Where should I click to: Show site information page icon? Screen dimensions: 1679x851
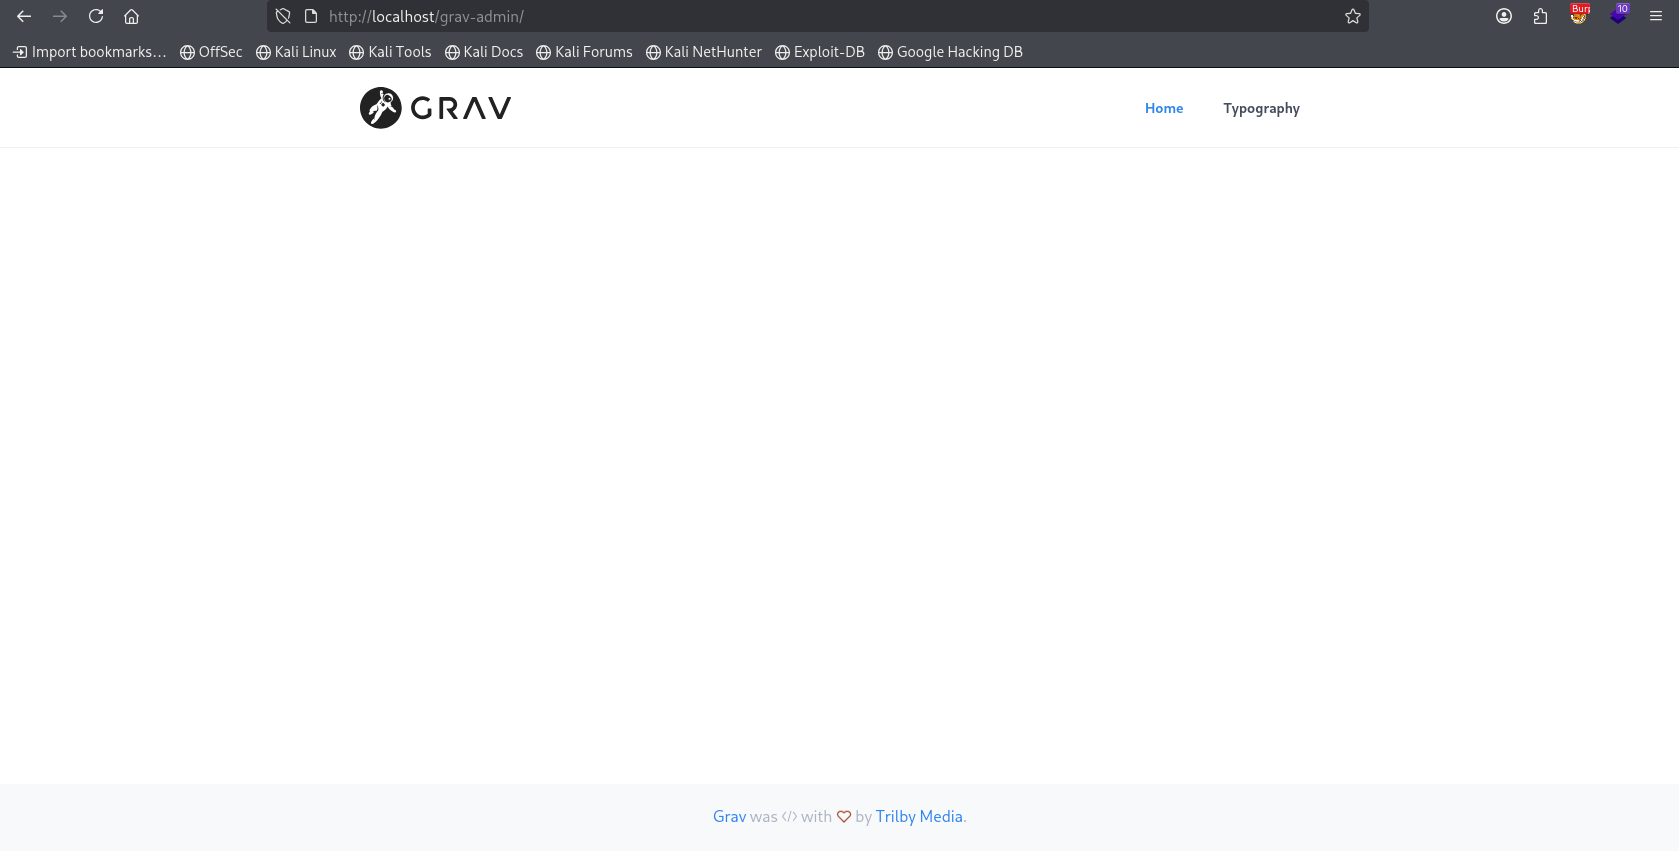(311, 16)
